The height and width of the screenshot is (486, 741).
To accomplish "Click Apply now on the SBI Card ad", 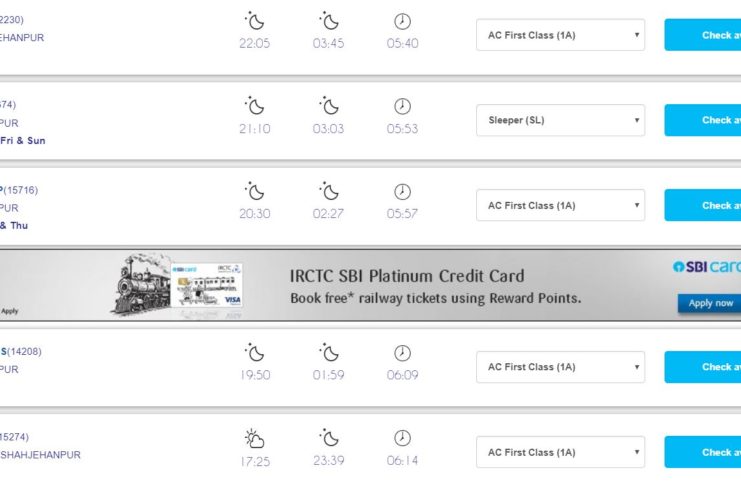I will coord(710,303).
